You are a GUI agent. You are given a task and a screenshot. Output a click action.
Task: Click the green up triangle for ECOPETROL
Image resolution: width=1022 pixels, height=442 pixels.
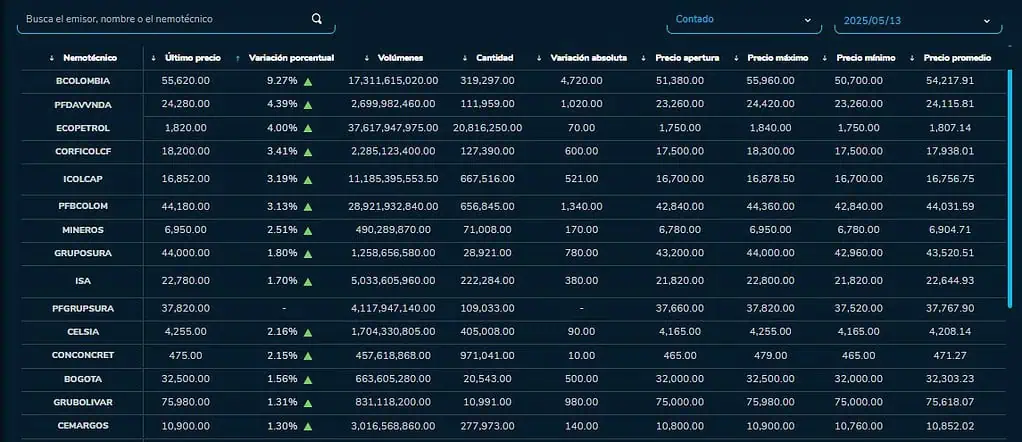tap(308, 128)
